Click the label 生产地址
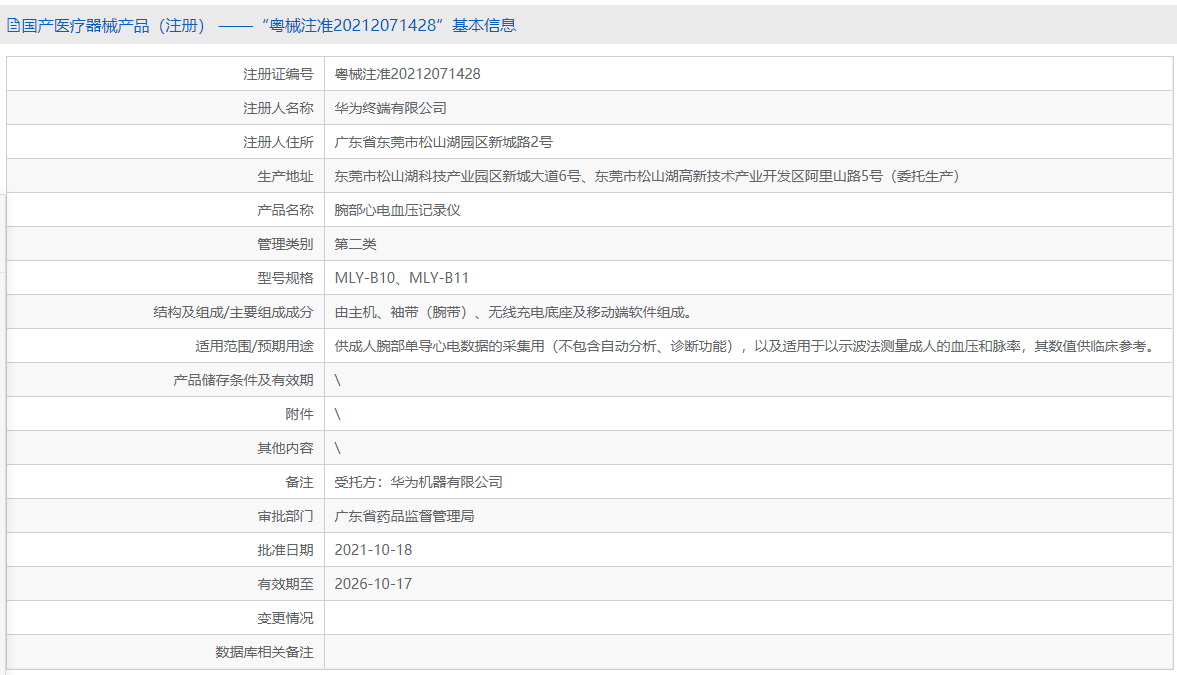The image size is (1177, 675). coord(285,176)
